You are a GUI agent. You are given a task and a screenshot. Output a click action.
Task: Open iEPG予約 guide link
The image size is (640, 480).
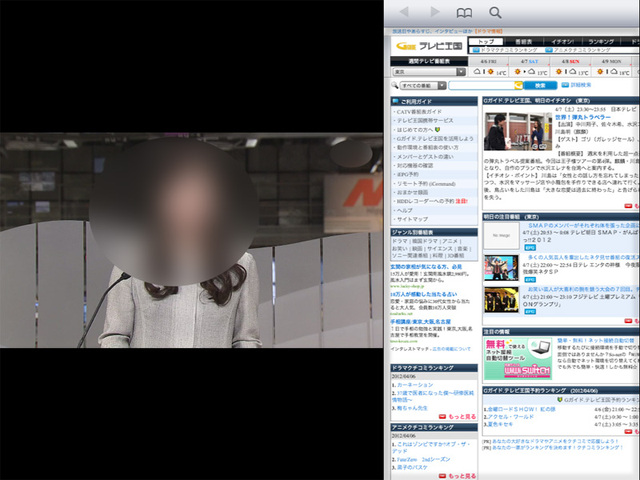tap(407, 174)
